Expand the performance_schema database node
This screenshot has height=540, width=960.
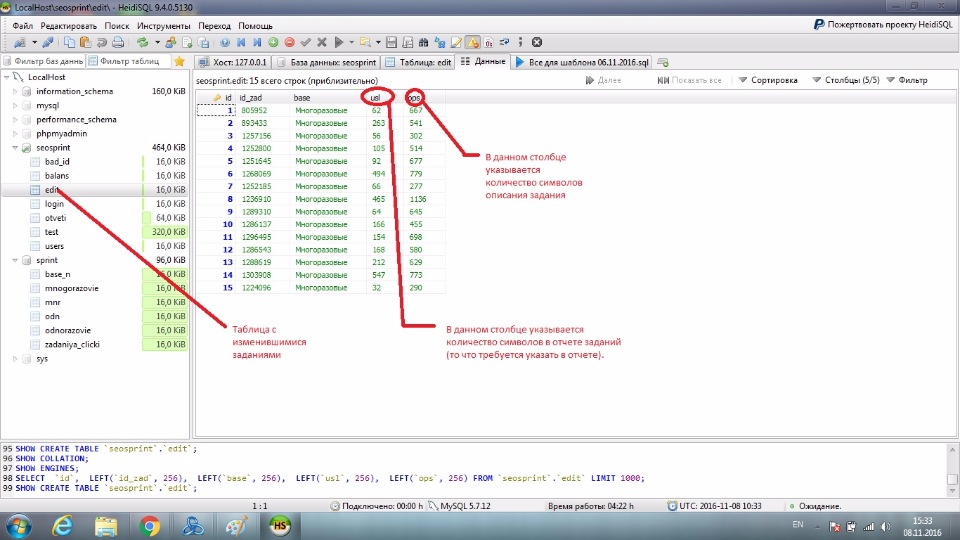point(15,119)
